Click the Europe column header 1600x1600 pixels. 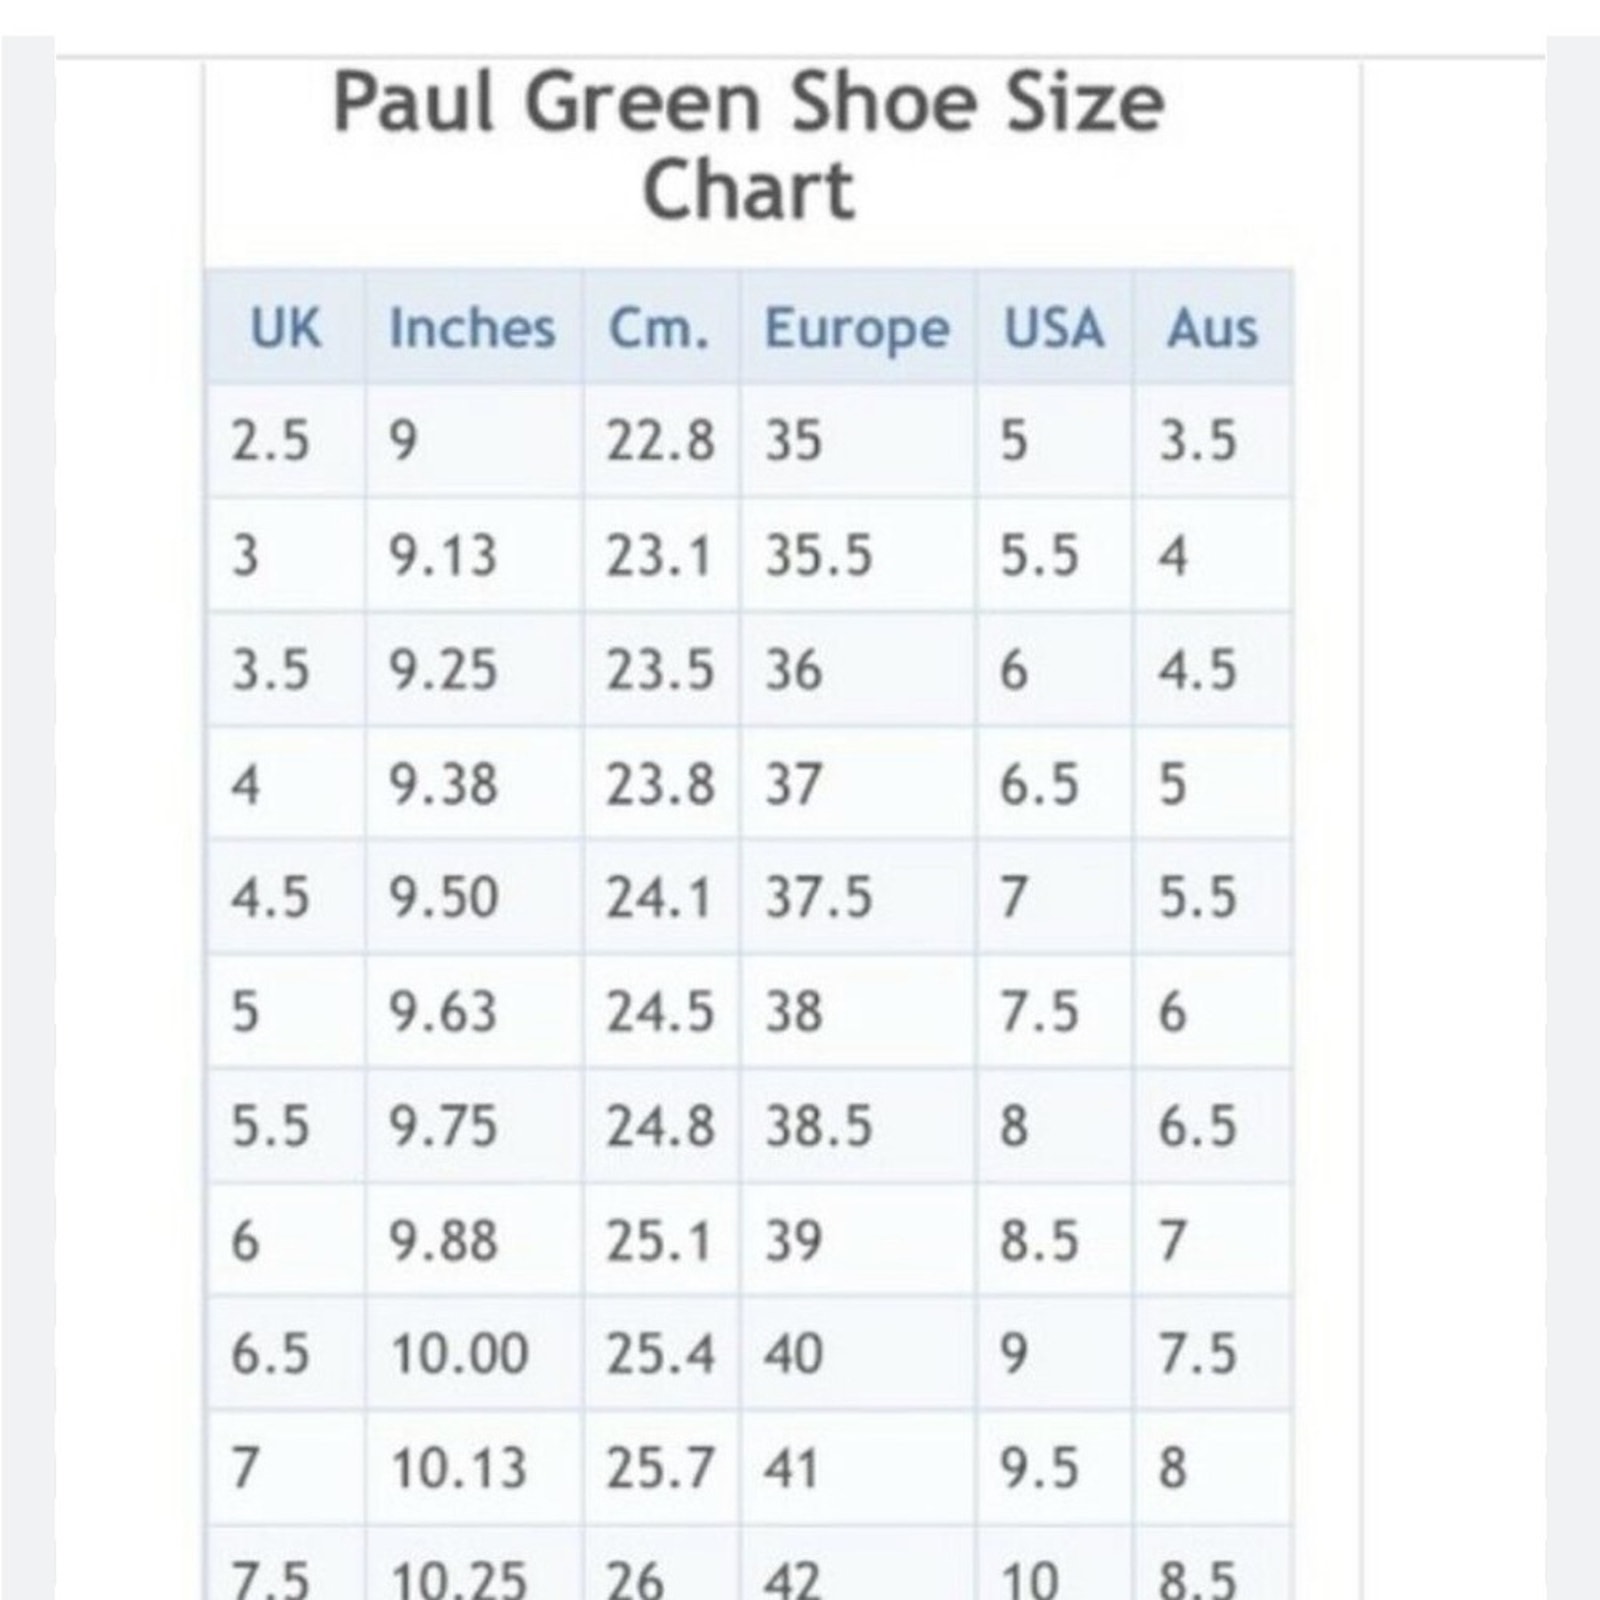pyautogui.click(x=857, y=327)
